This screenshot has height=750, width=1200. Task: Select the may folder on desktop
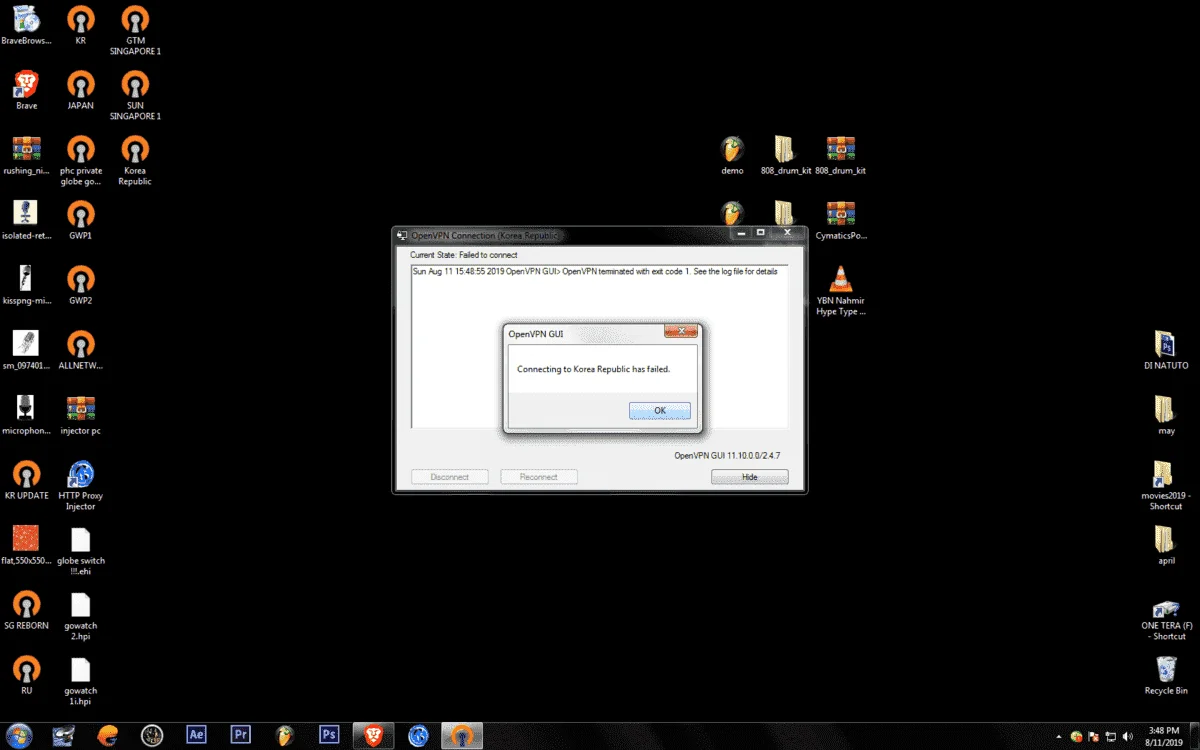pyautogui.click(x=1165, y=415)
